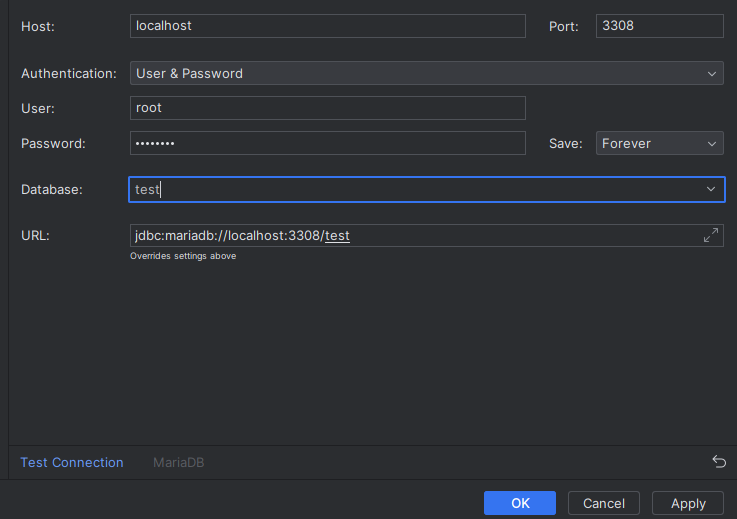Screen dimensions: 737x519
Task: Click the User input field
Action: (328, 108)
